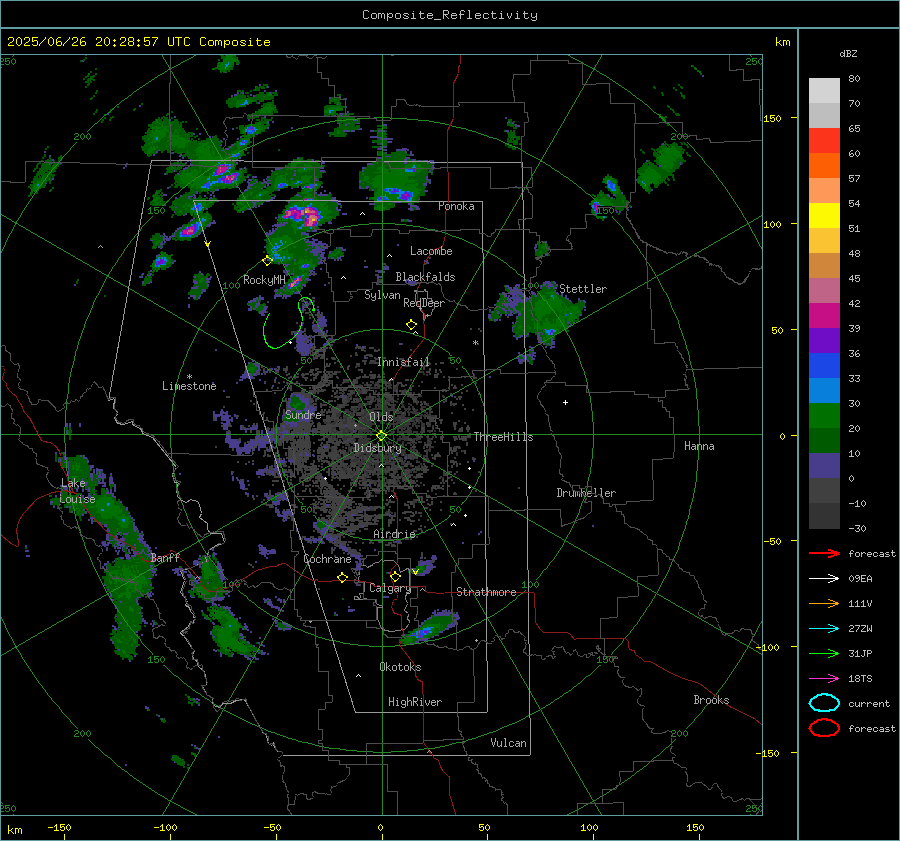Click the white plus marker west of Hanna
The image size is (900, 841).
pyautogui.click(x=565, y=402)
